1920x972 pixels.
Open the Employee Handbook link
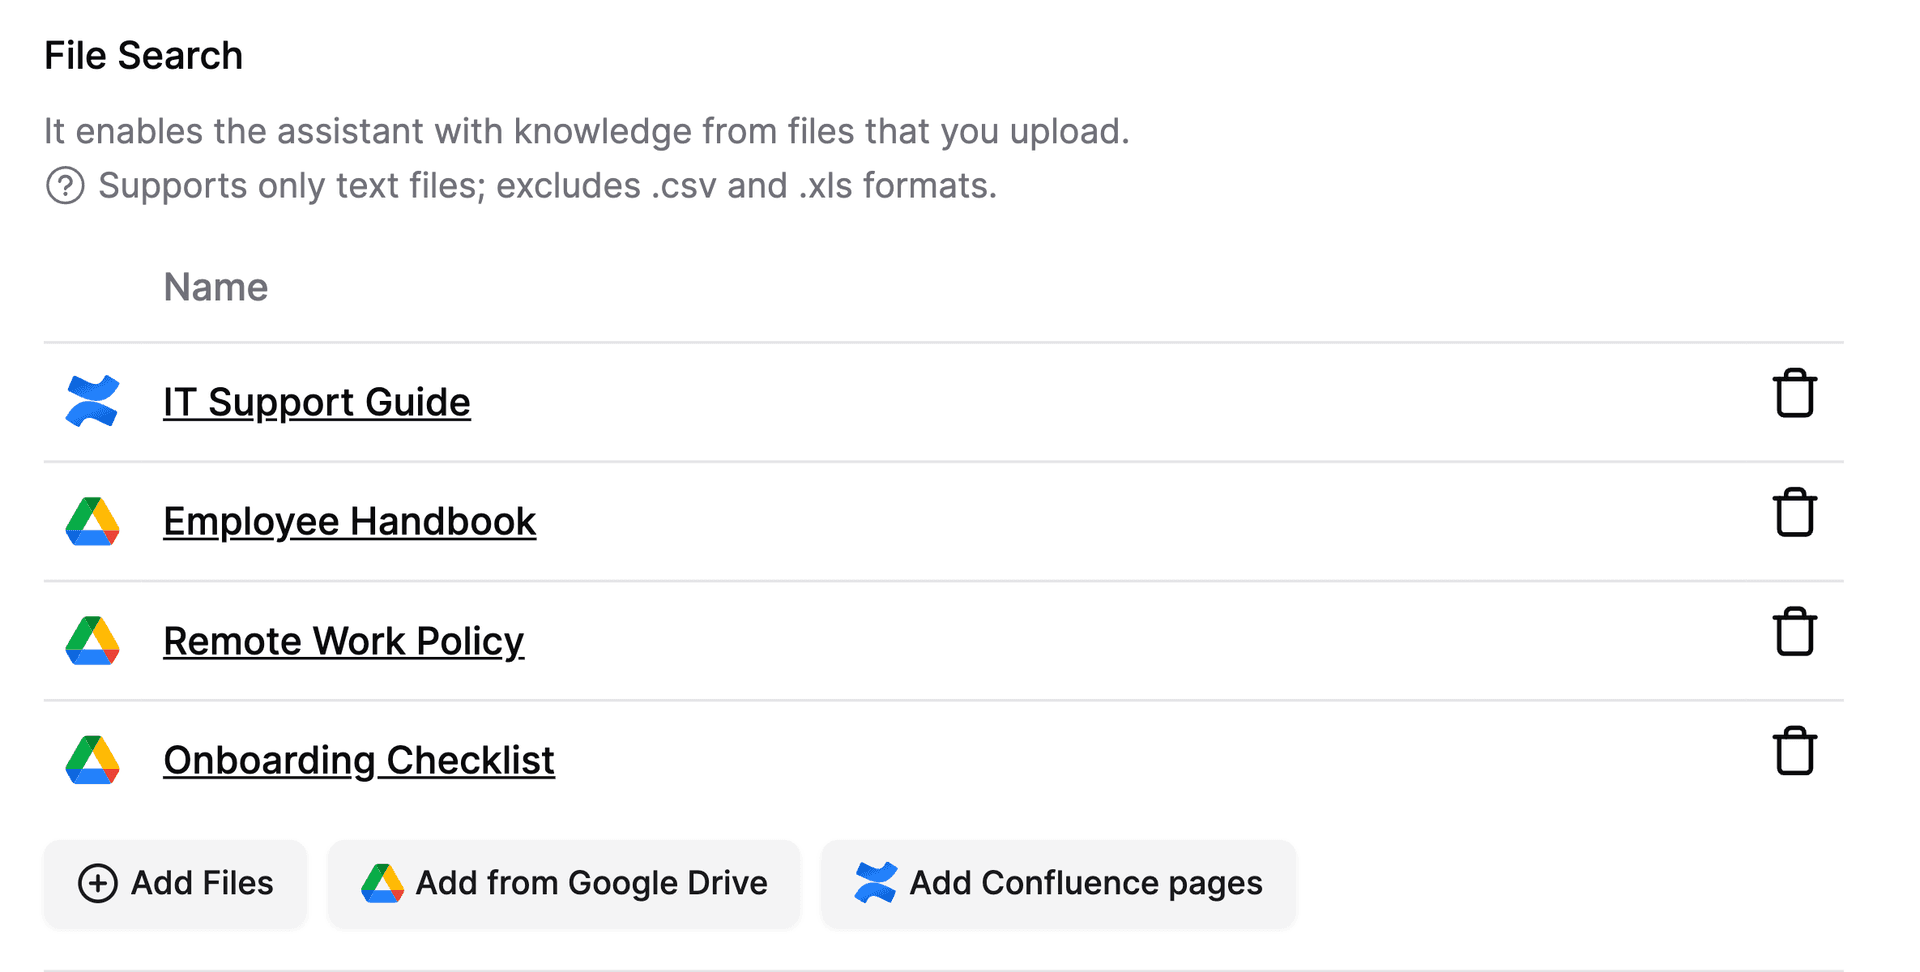click(x=349, y=521)
